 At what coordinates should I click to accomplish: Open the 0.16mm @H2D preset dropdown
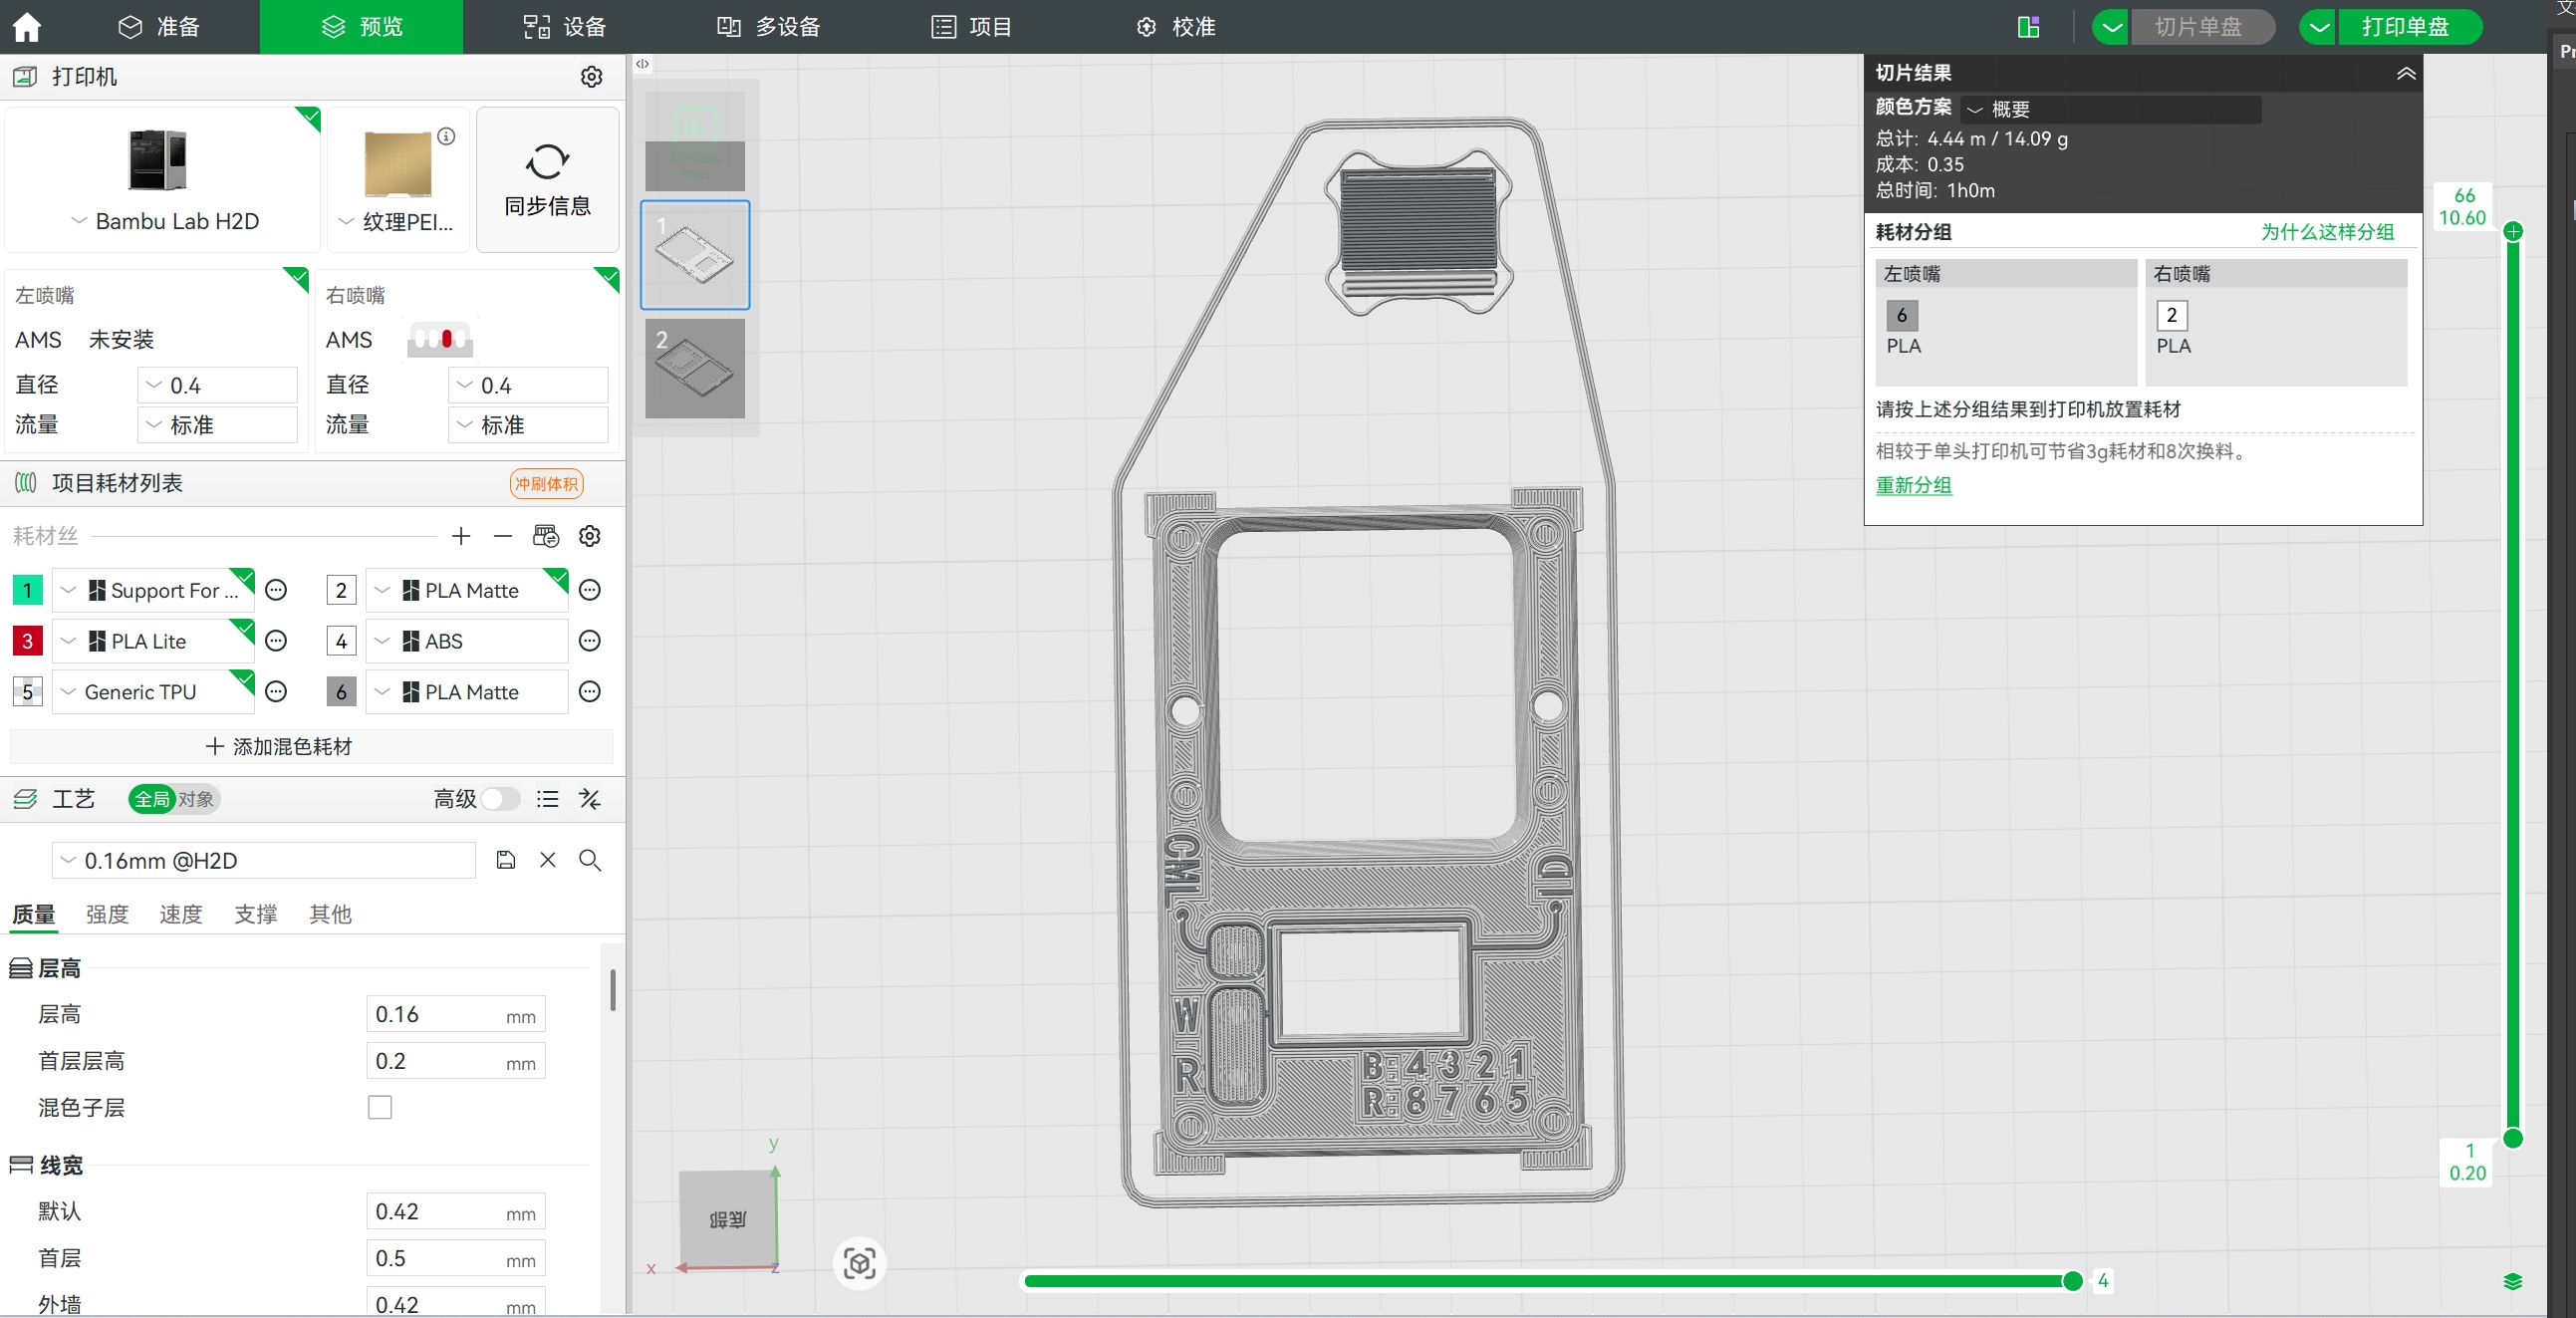point(264,861)
